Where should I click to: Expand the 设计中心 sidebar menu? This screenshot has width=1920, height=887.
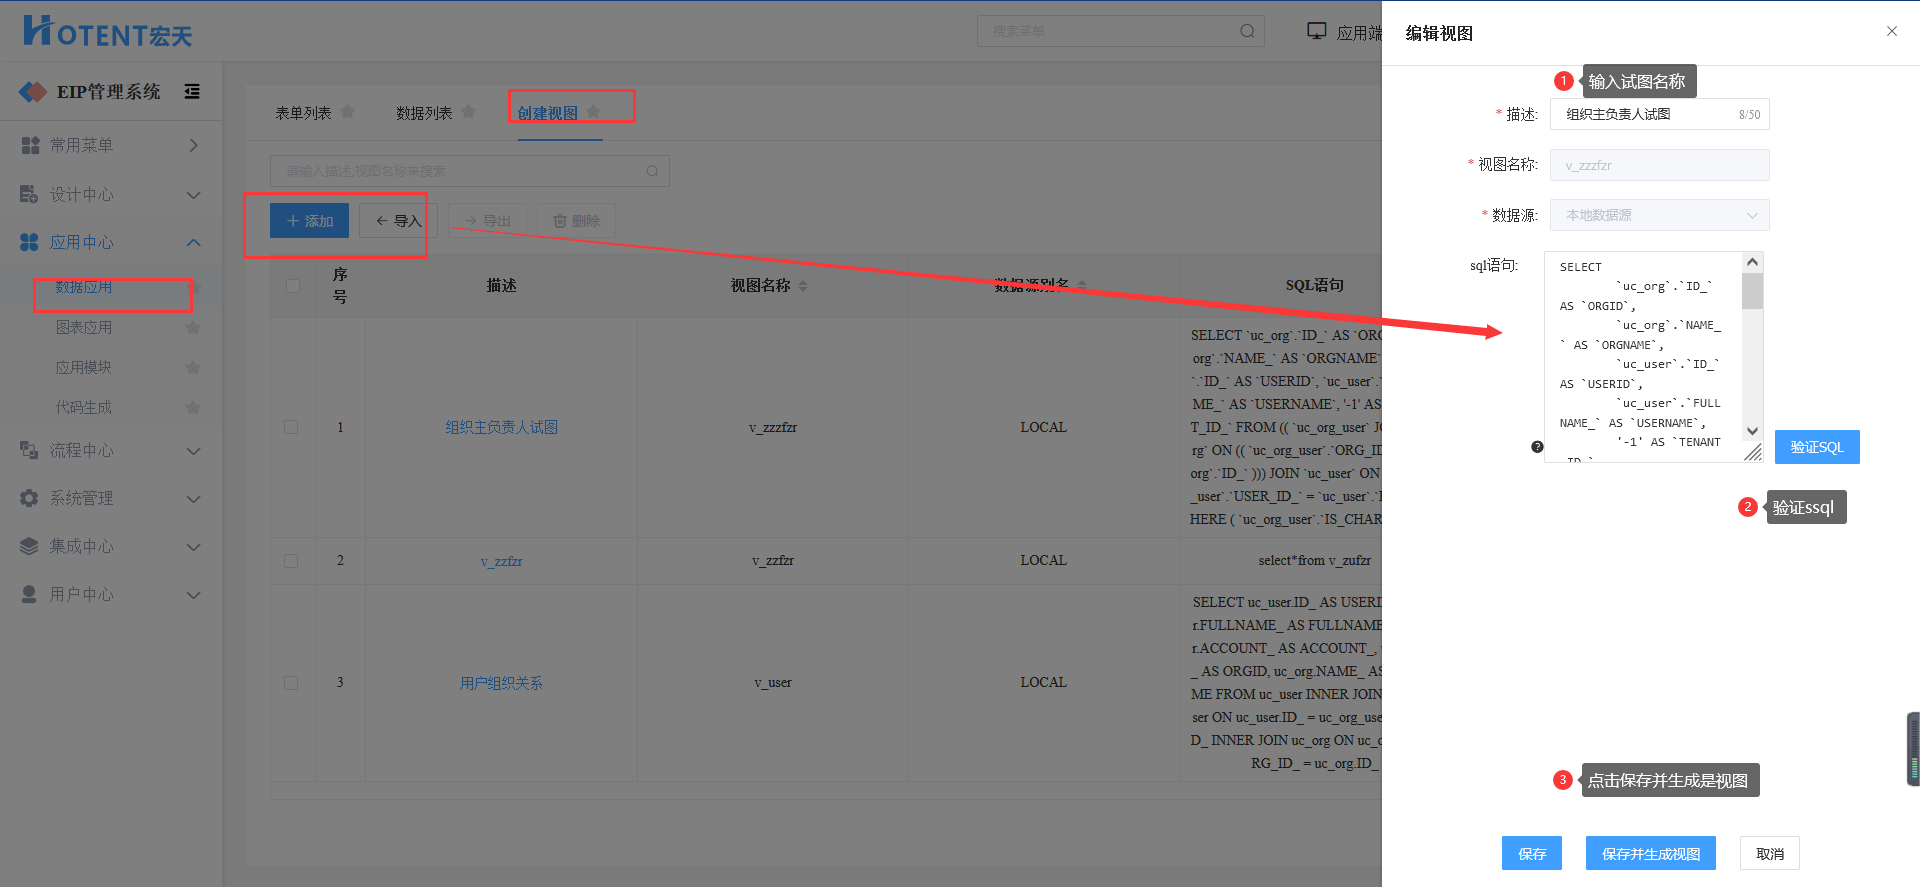pos(110,194)
